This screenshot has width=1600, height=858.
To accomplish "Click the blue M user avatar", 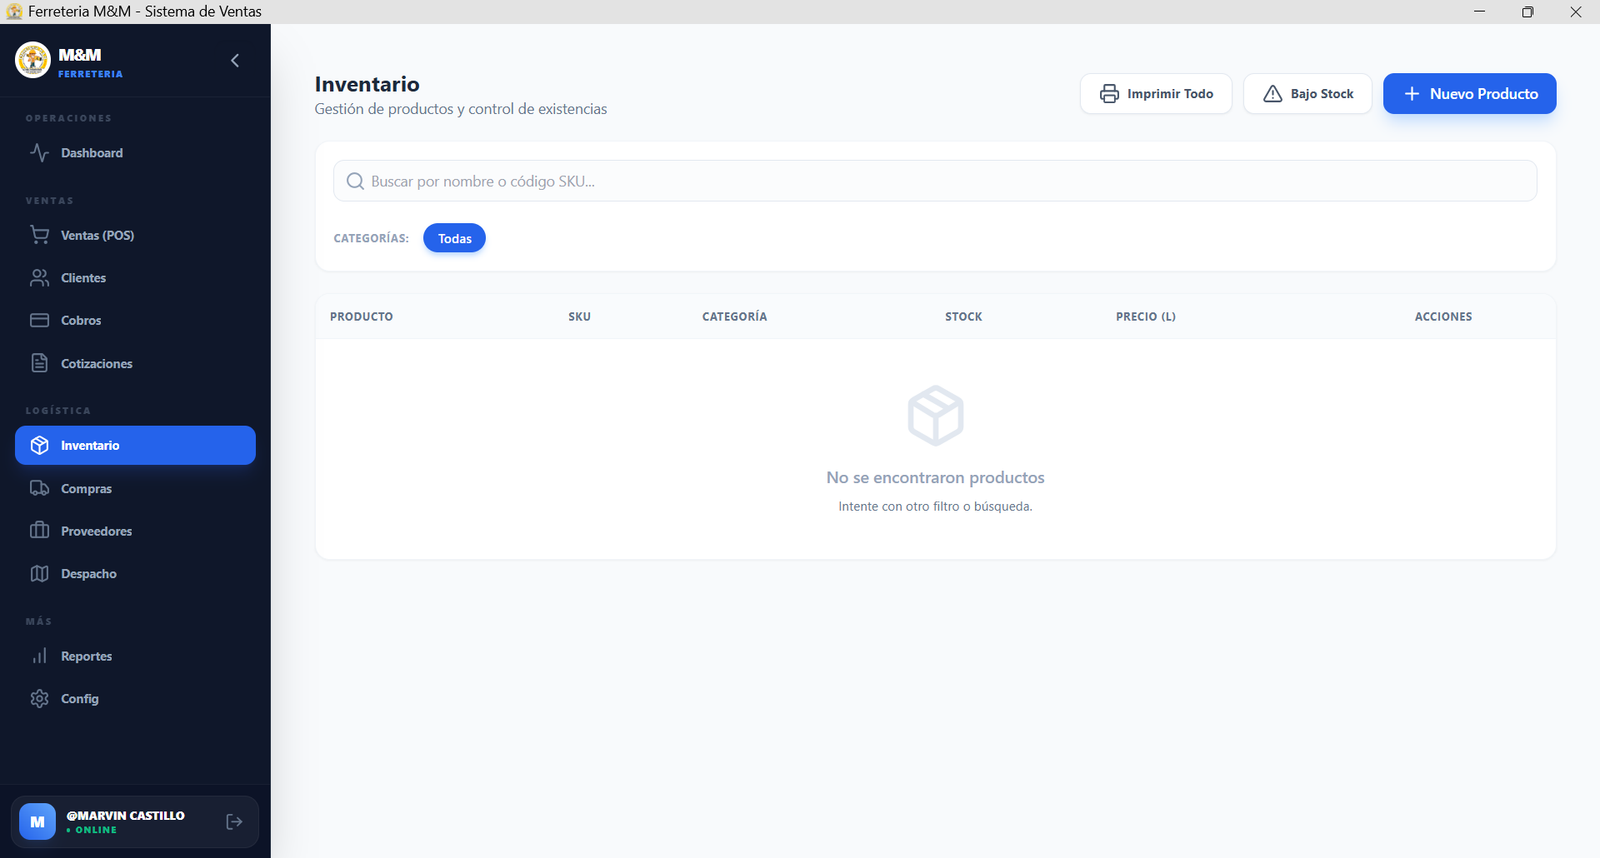I will pos(37,822).
